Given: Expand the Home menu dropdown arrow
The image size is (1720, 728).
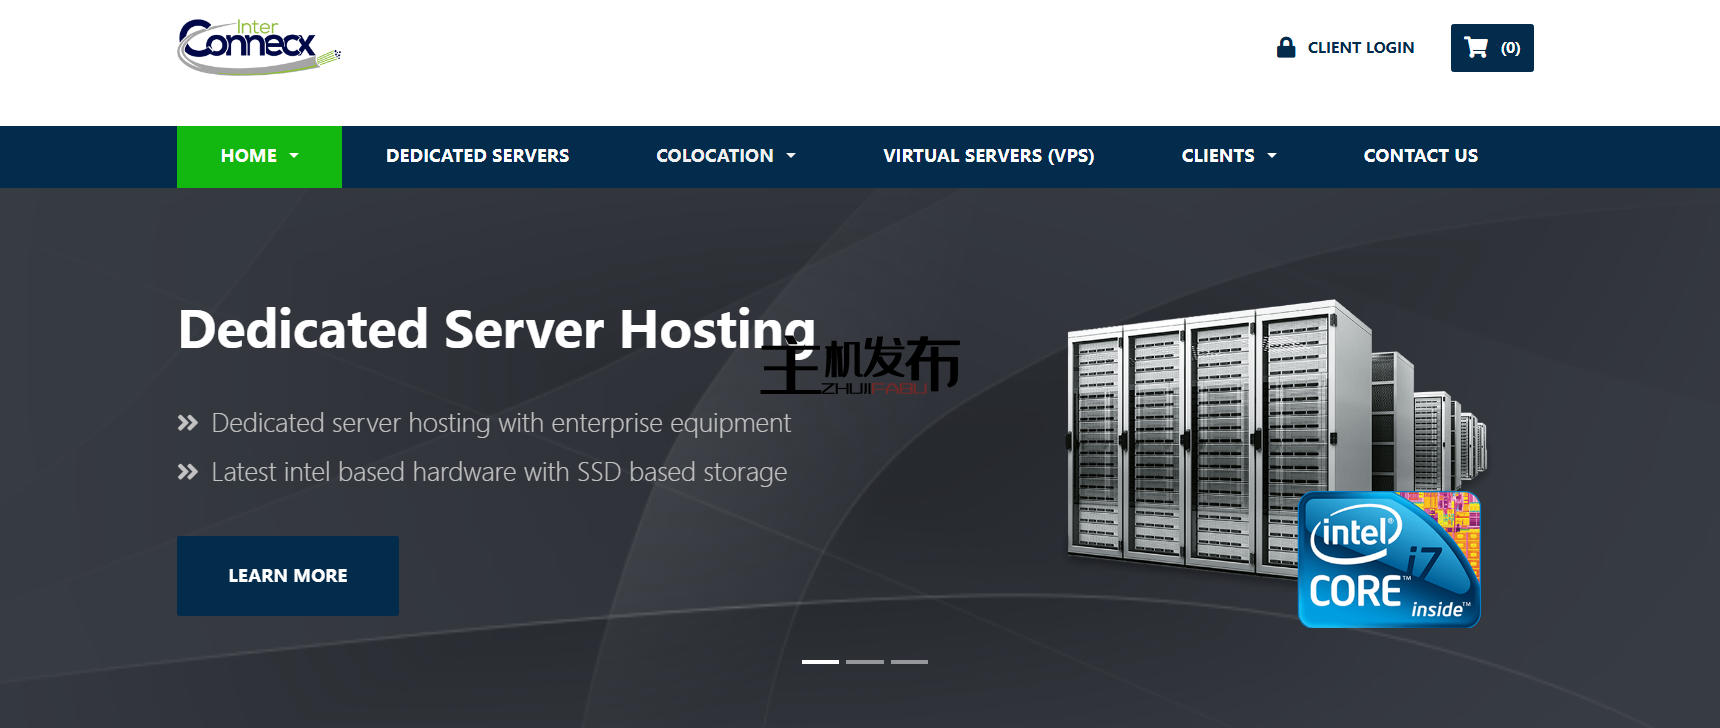Looking at the screenshot, I should 294,156.
